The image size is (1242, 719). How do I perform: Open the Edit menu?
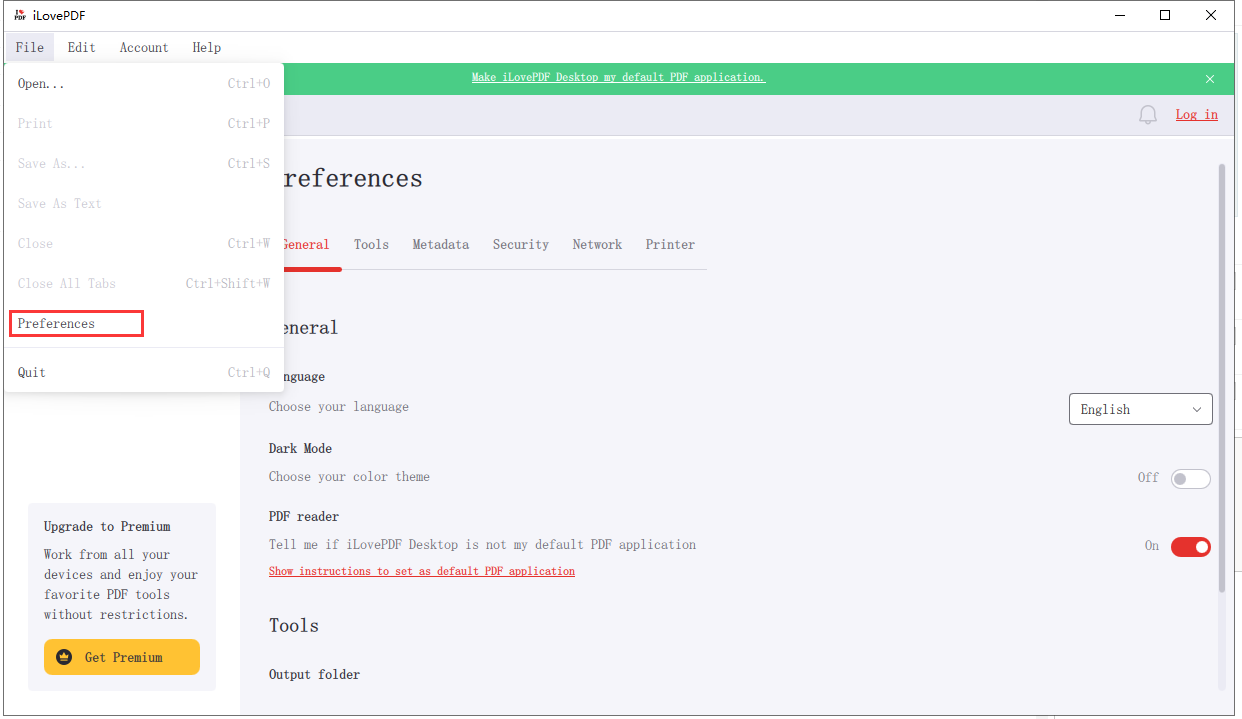(82, 47)
